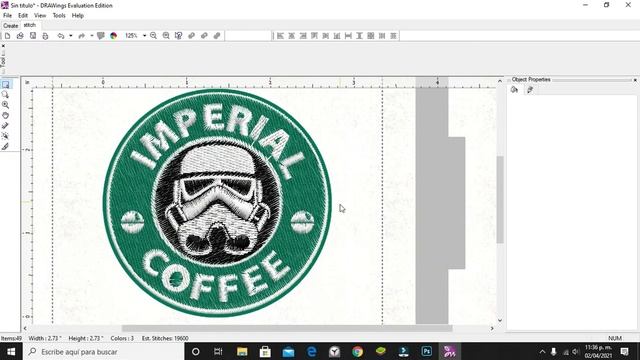The width and height of the screenshot is (640, 360).
Task: Open the color wheel palette icon
Action: pyautogui.click(x=113, y=36)
